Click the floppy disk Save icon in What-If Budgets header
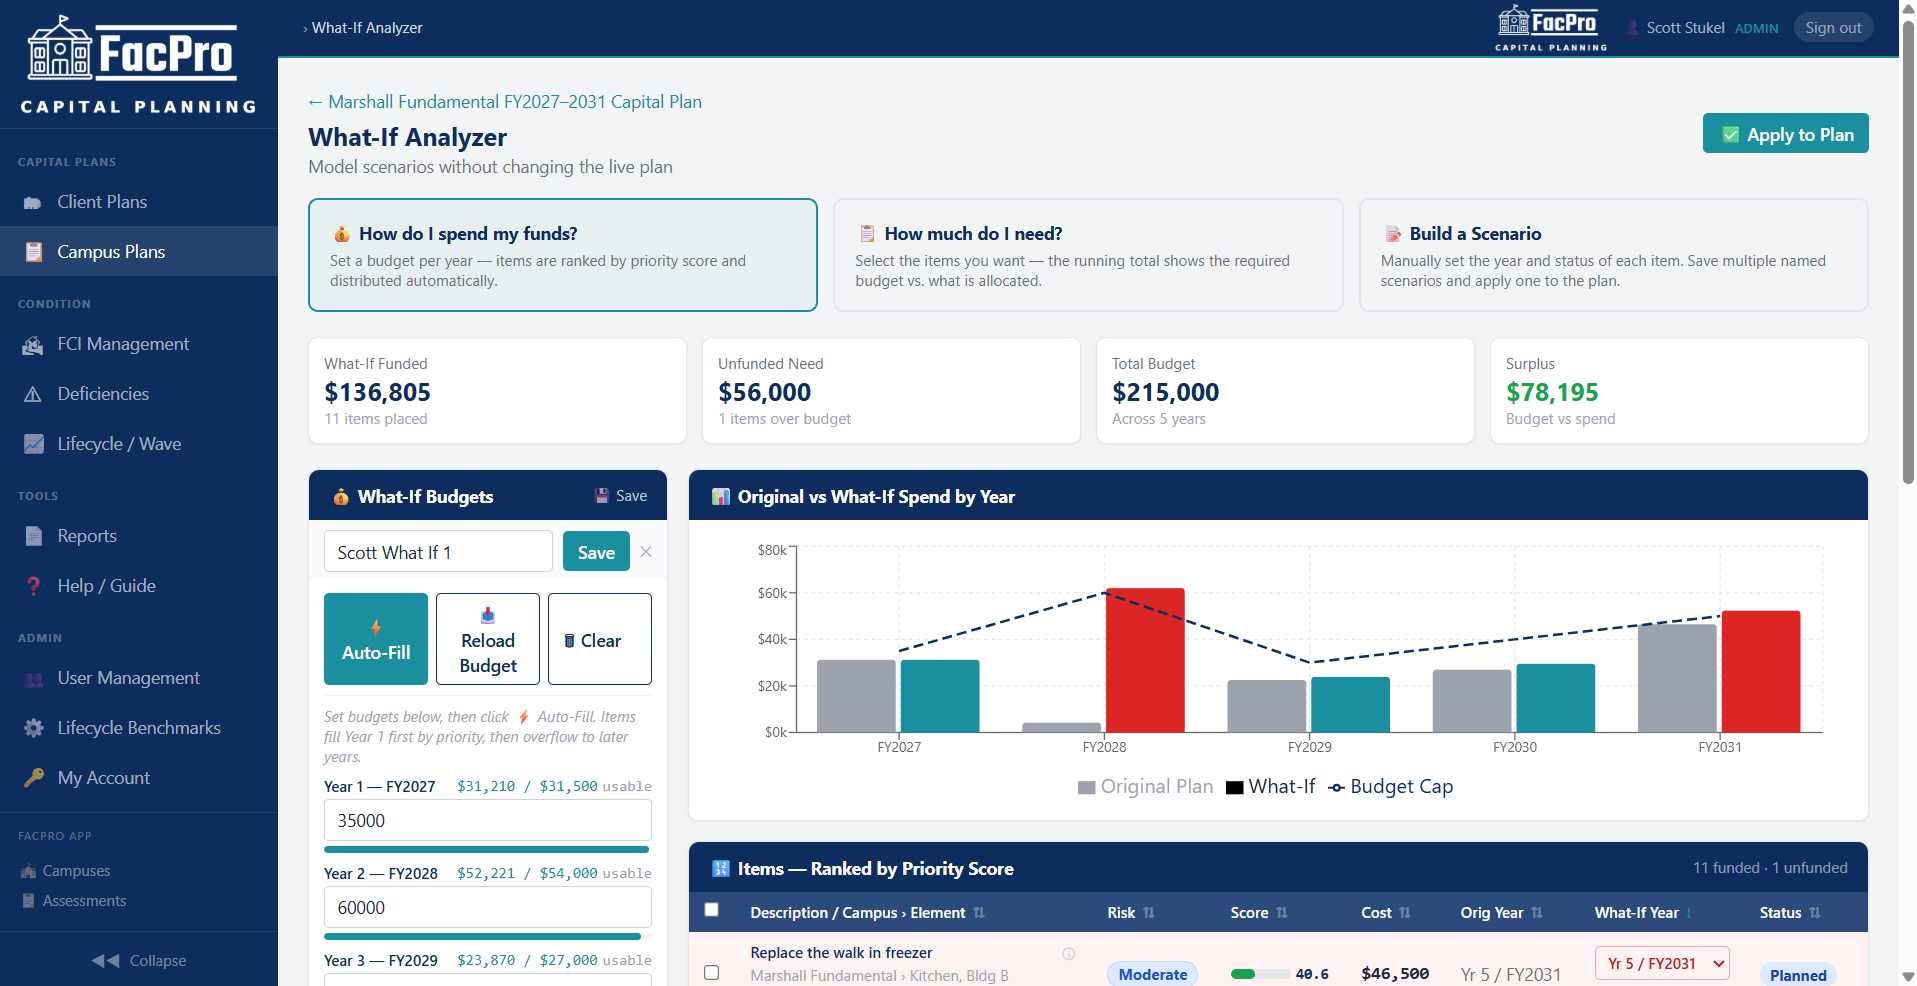Image resolution: width=1917 pixels, height=986 pixels. click(602, 496)
